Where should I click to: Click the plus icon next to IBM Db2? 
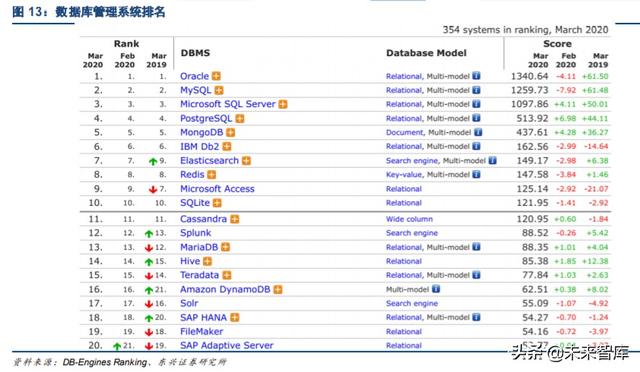pyautogui.click(x=227, y=146)
